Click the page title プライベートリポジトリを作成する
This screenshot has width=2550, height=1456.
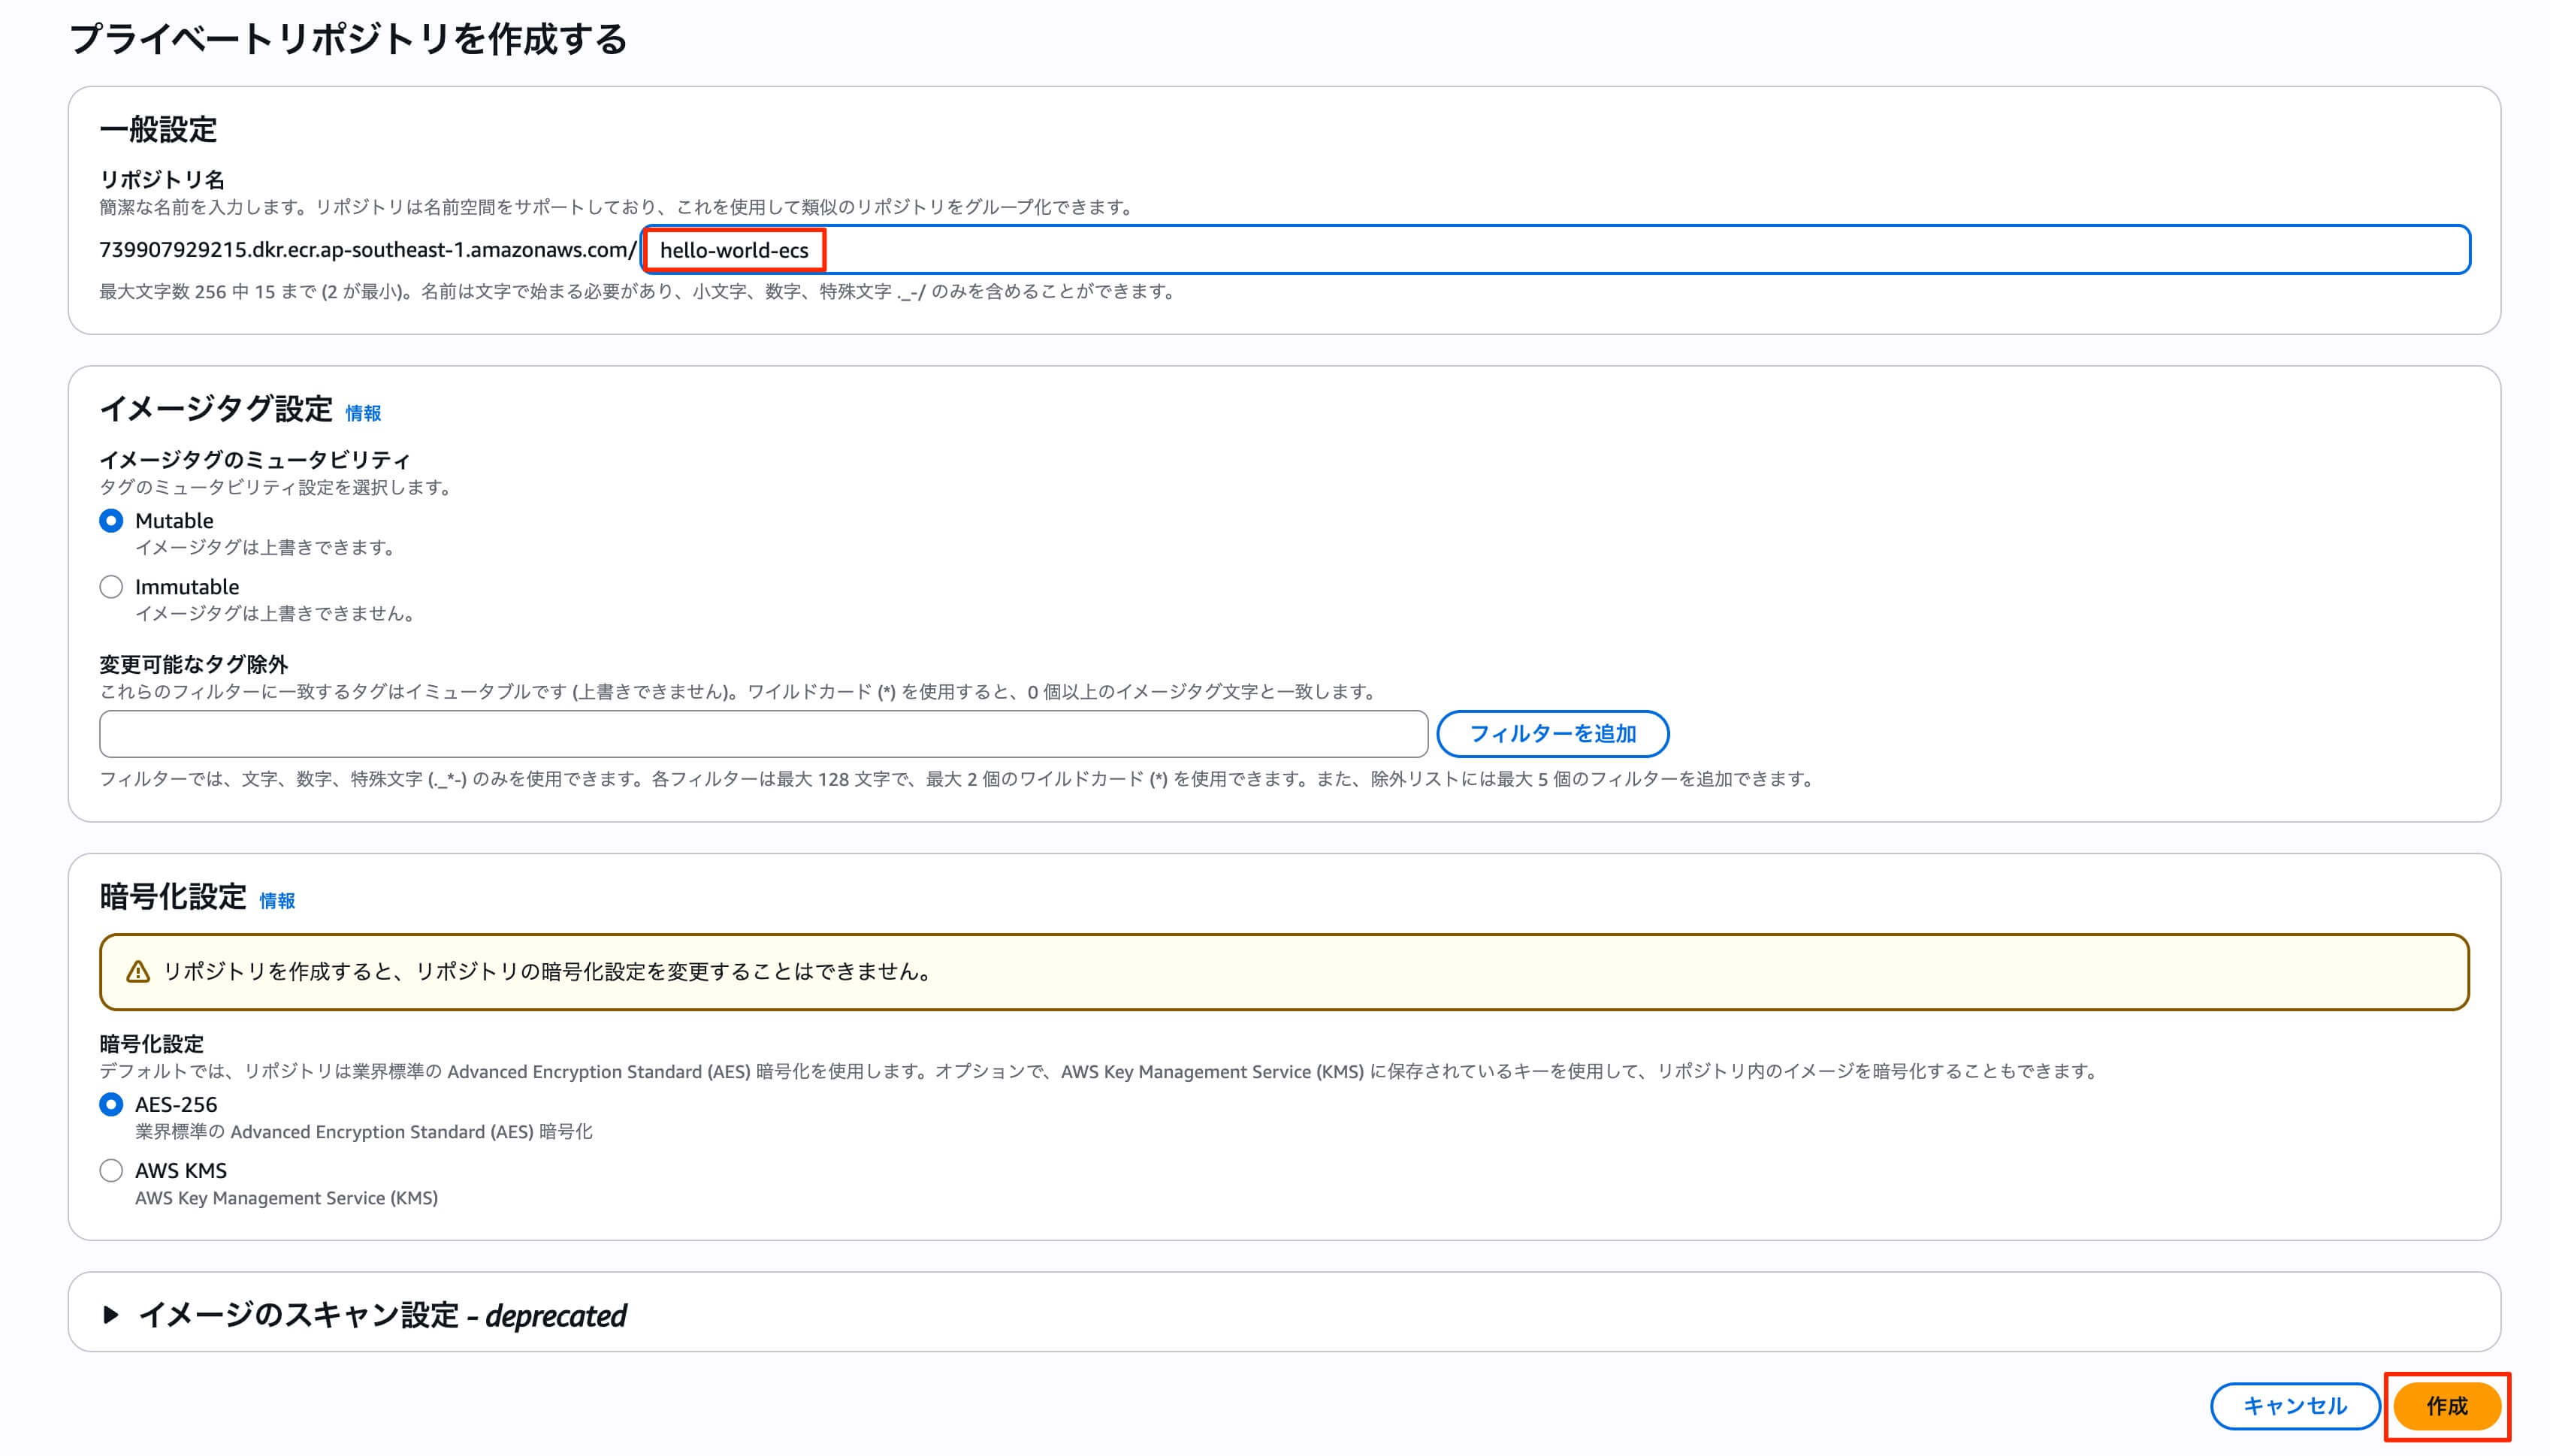[x=348, y=40]
